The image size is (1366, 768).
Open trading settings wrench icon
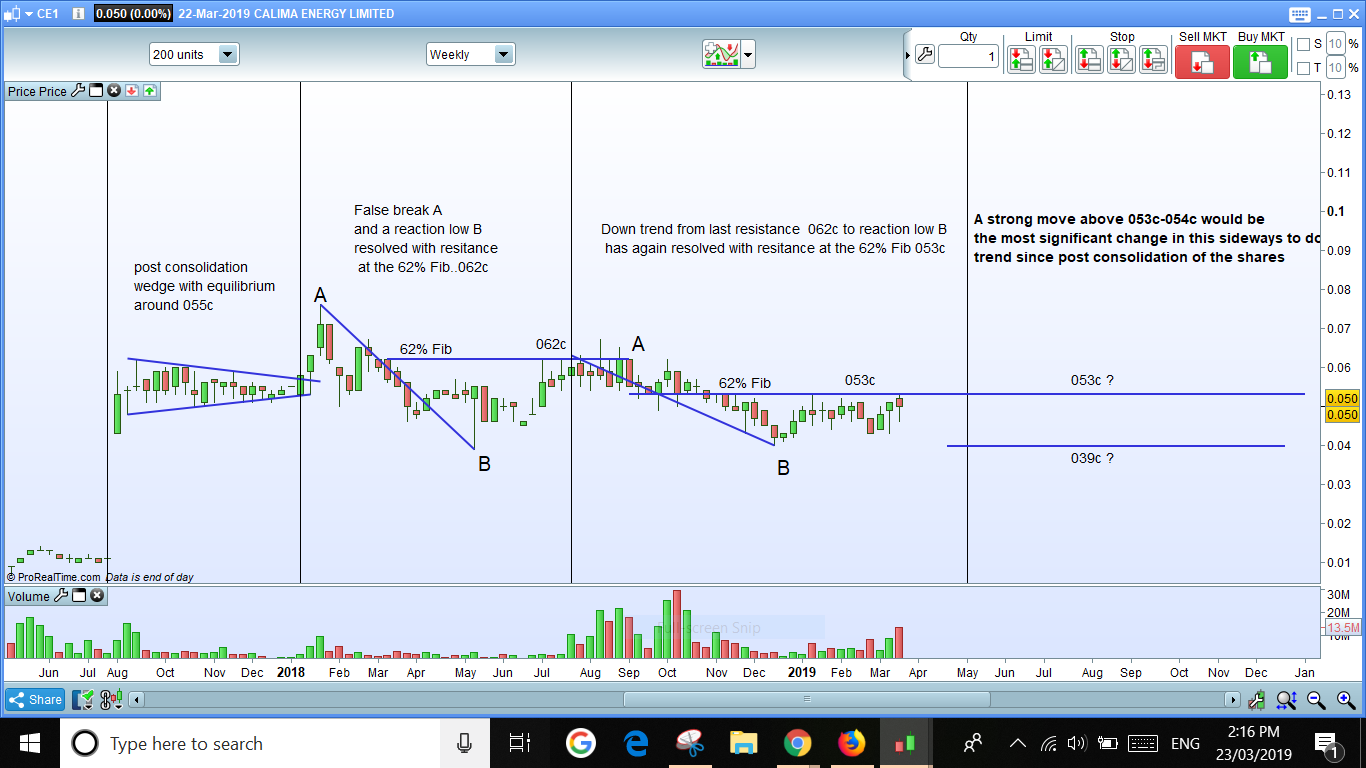click(x=924, y=55)
